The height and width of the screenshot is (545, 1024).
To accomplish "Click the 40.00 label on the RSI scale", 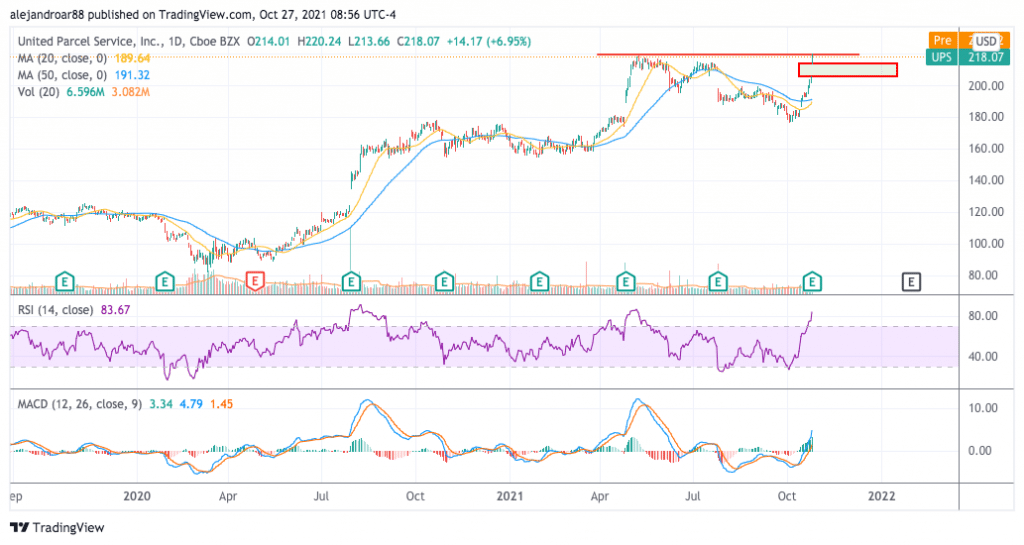I will 983,356.
